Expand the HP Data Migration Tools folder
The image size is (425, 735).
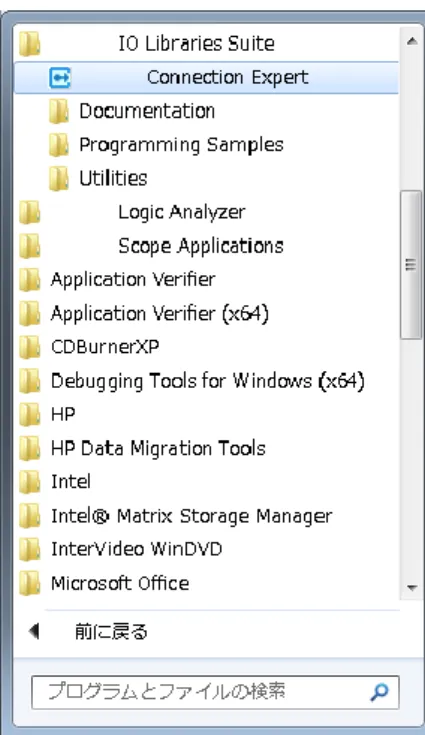tap(206, 449)
